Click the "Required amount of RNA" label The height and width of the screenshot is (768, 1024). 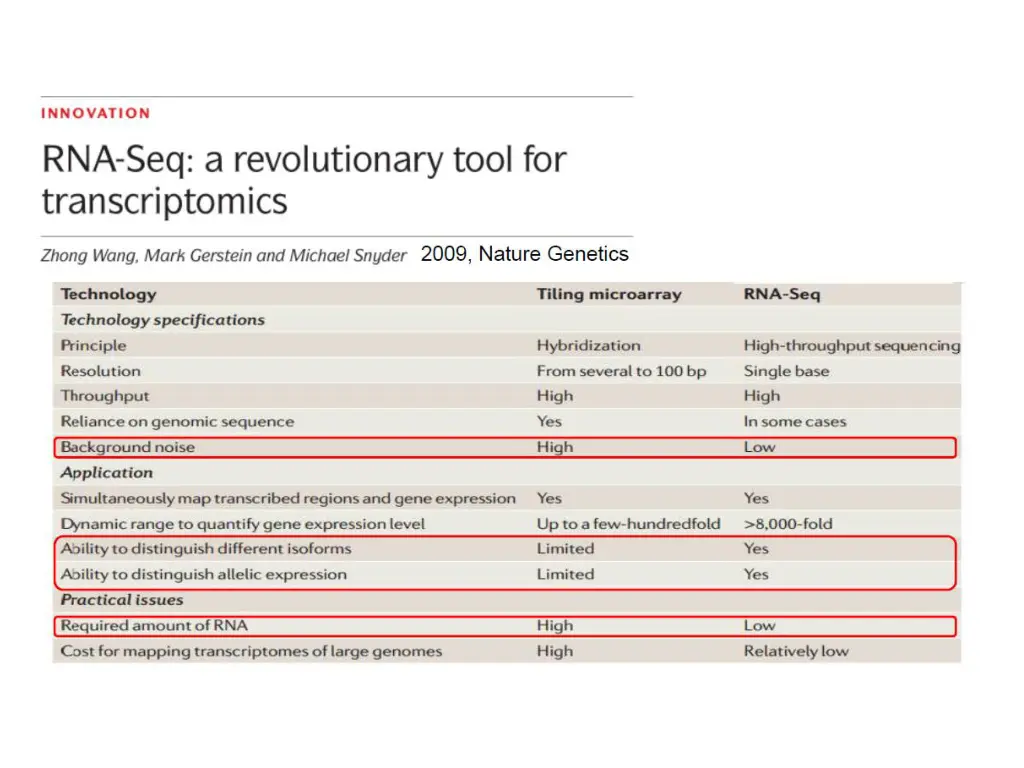click(x=154, y=626)
